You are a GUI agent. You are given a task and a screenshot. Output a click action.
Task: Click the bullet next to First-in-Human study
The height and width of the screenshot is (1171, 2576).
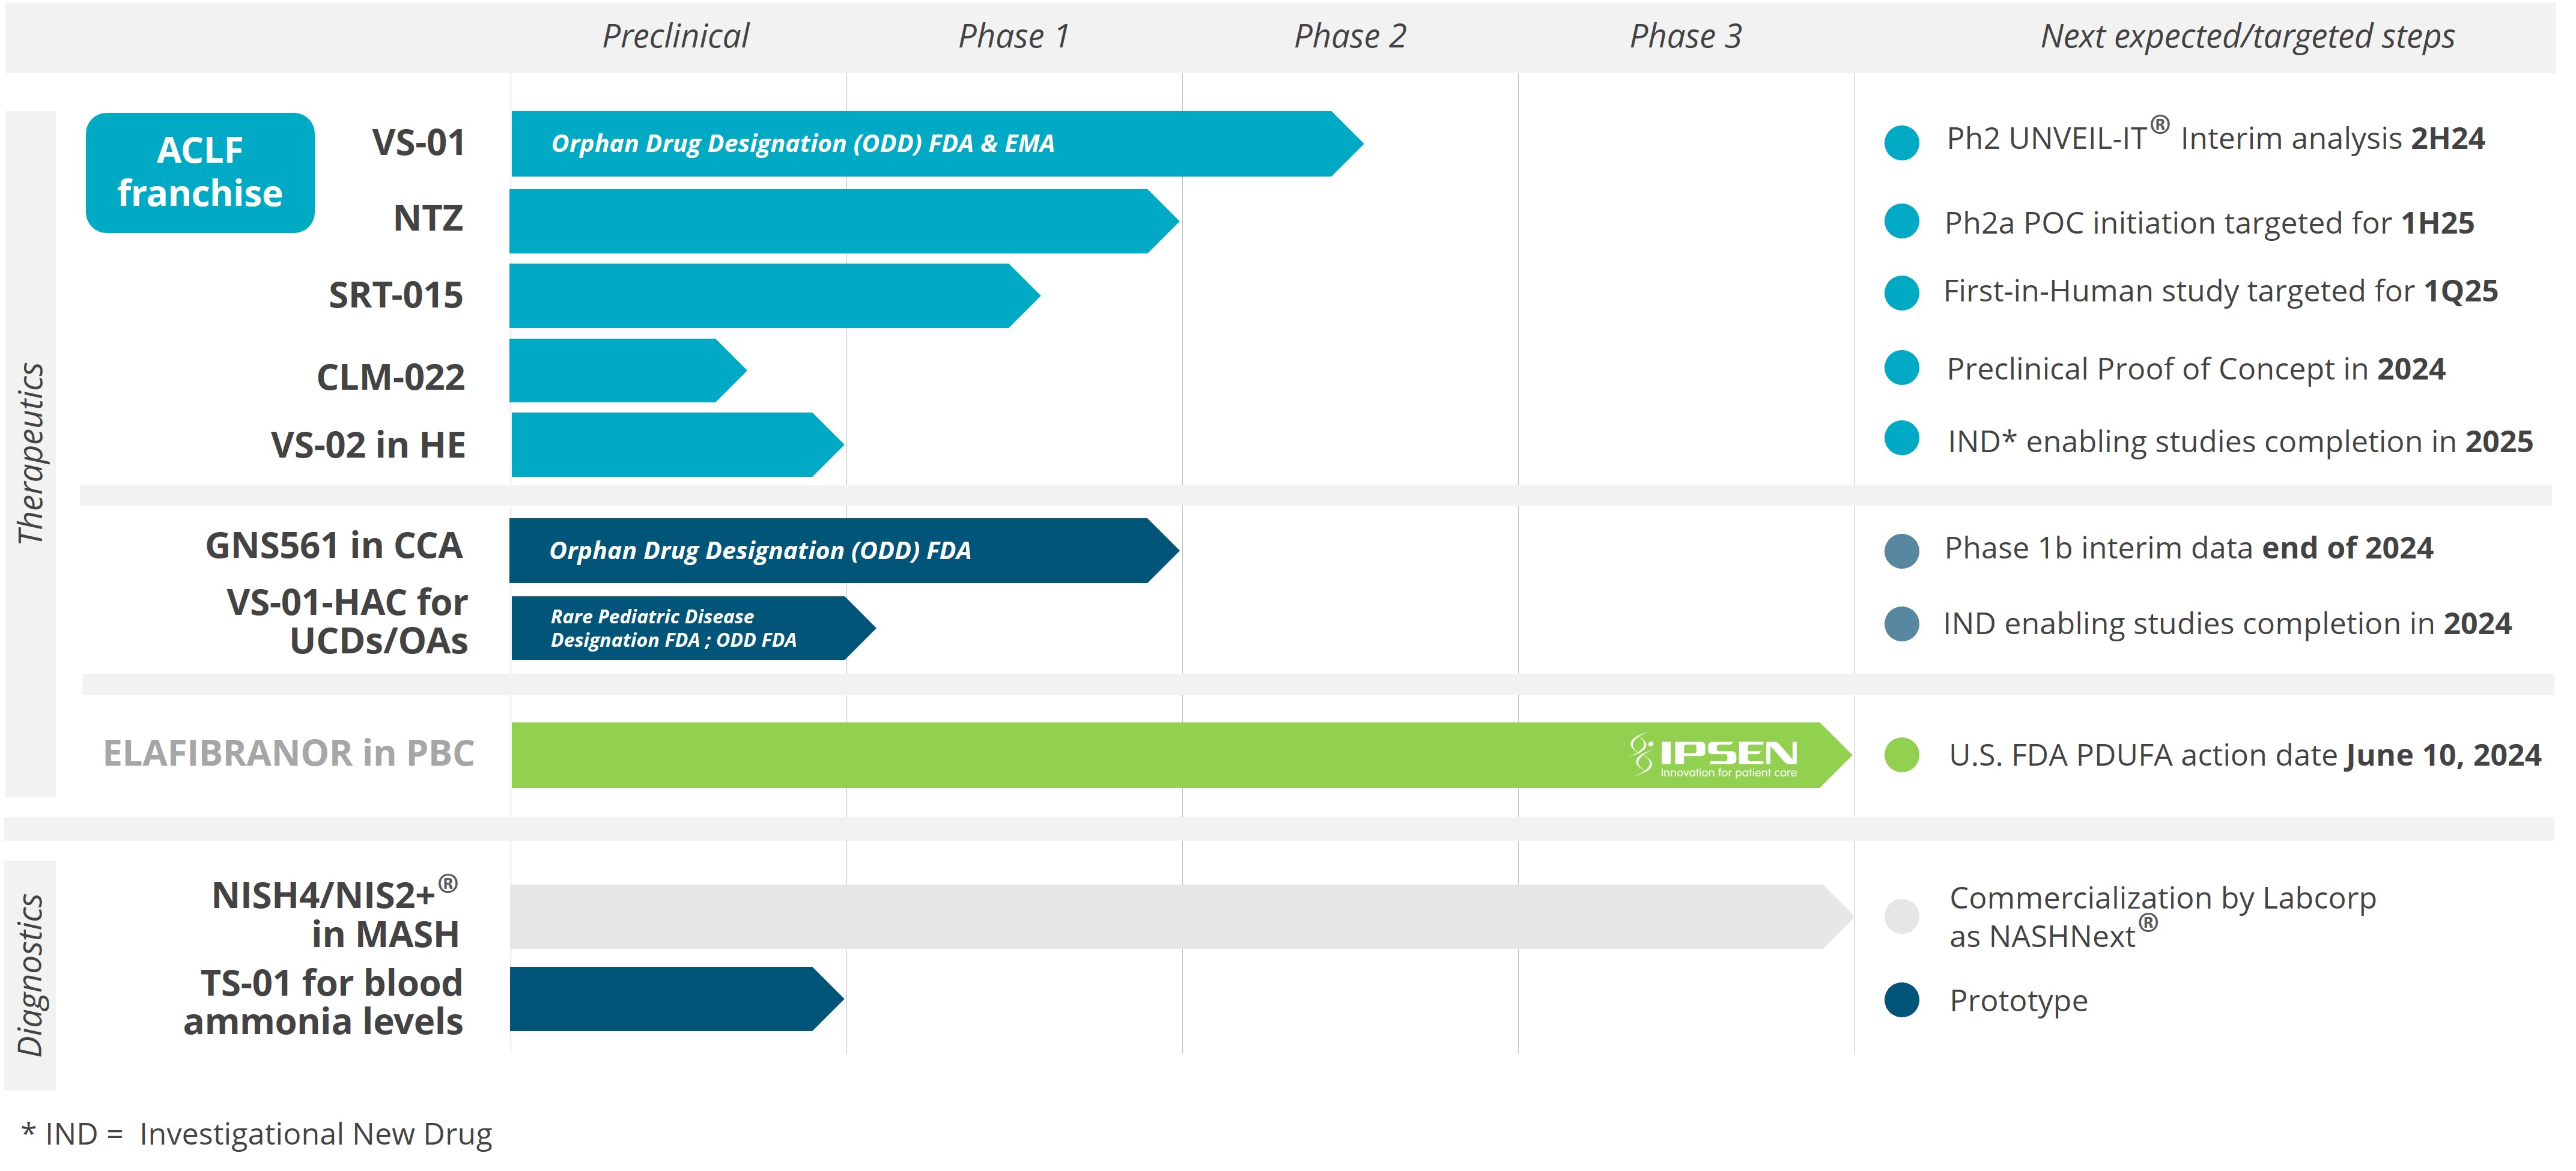1901,293
